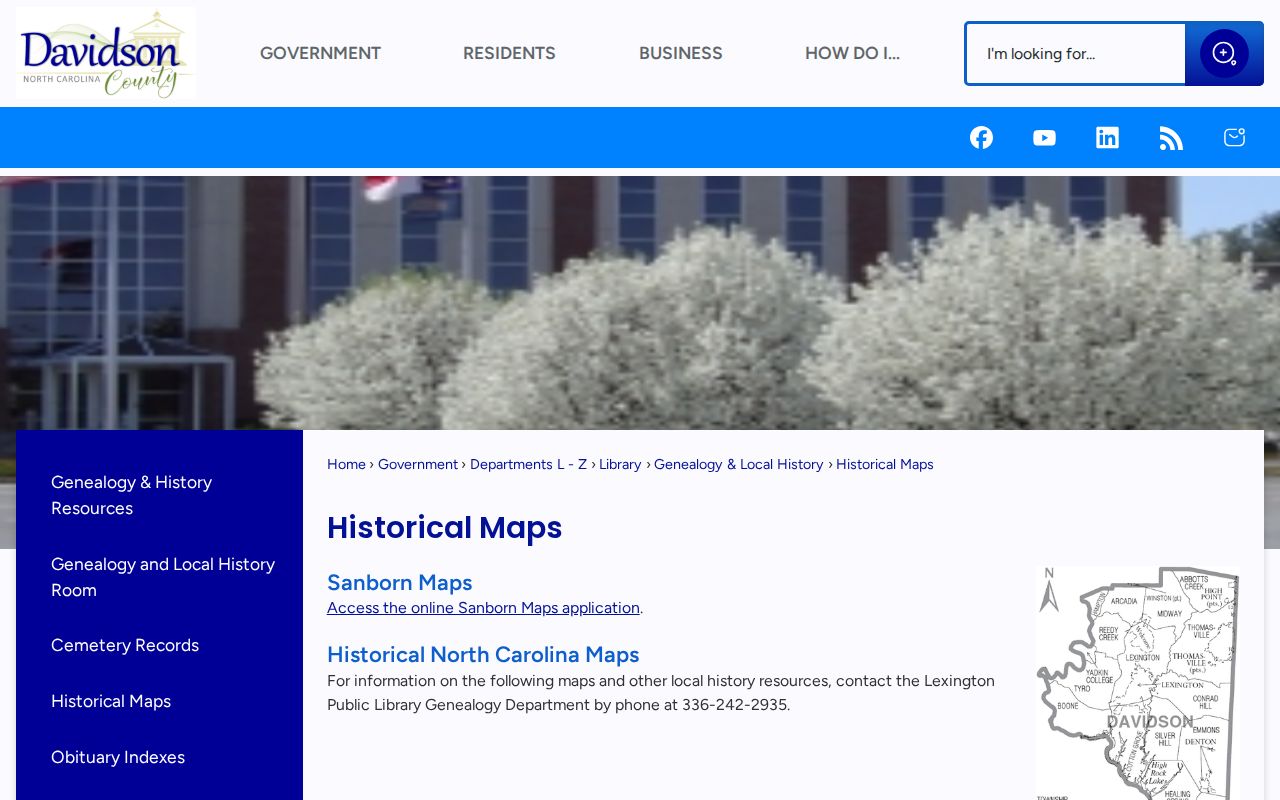Click the search magnifier button
The image size is (1280, 800).
pos(1224,54)
